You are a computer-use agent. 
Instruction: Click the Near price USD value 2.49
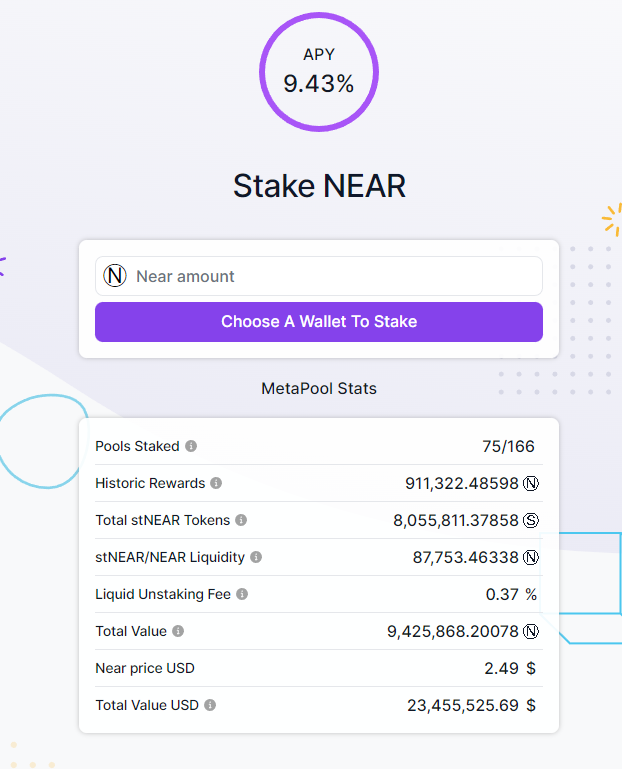point(501,668)
